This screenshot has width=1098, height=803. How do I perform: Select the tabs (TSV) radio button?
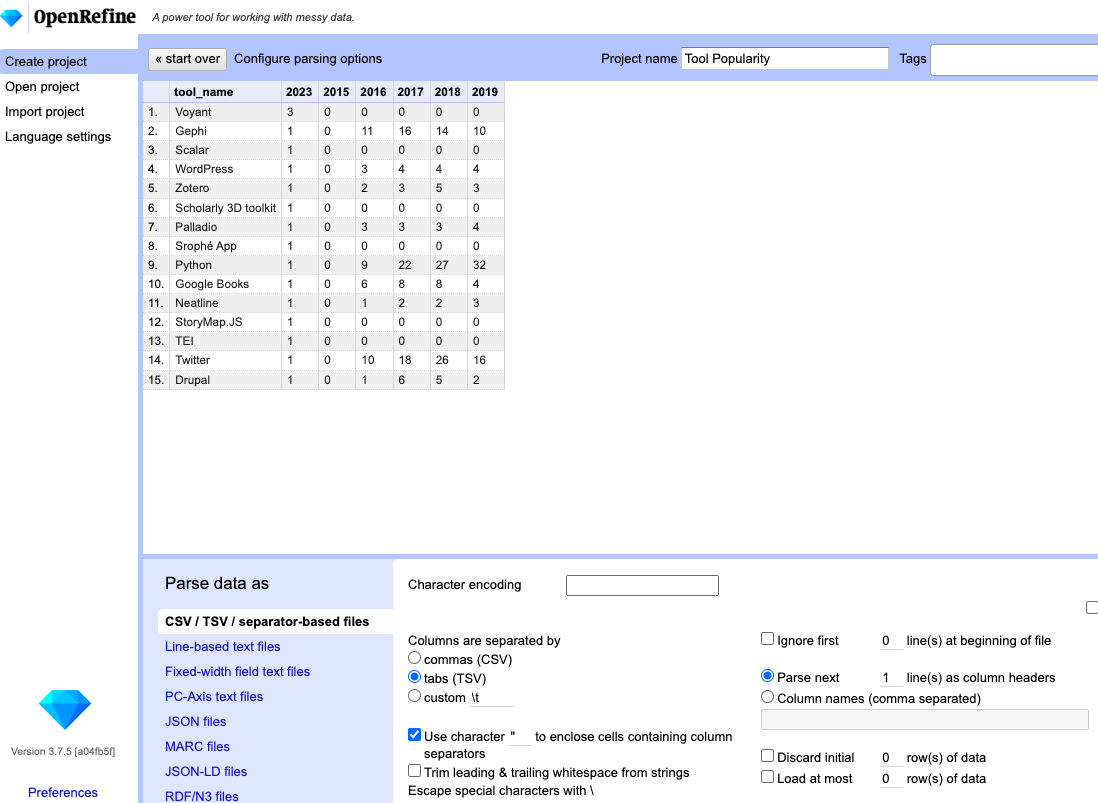tap(415, 677)
